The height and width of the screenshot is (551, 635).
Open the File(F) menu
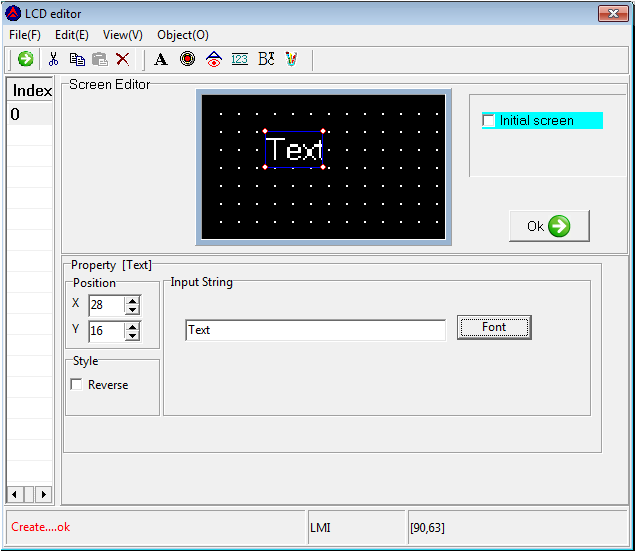pos(25,35)
